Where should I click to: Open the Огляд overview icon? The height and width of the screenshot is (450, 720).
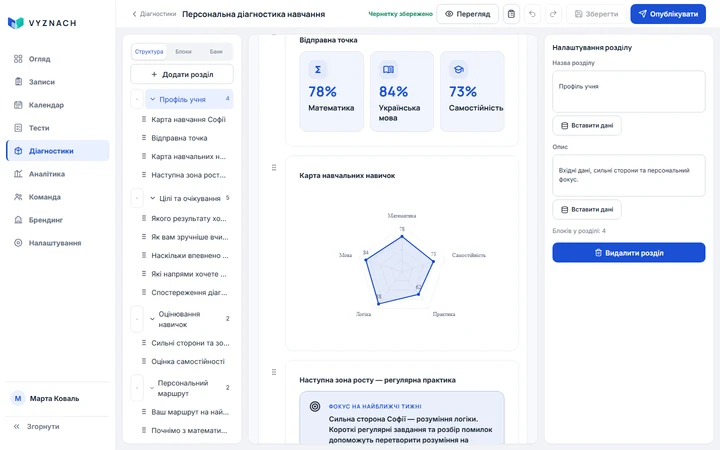point(18,59)
